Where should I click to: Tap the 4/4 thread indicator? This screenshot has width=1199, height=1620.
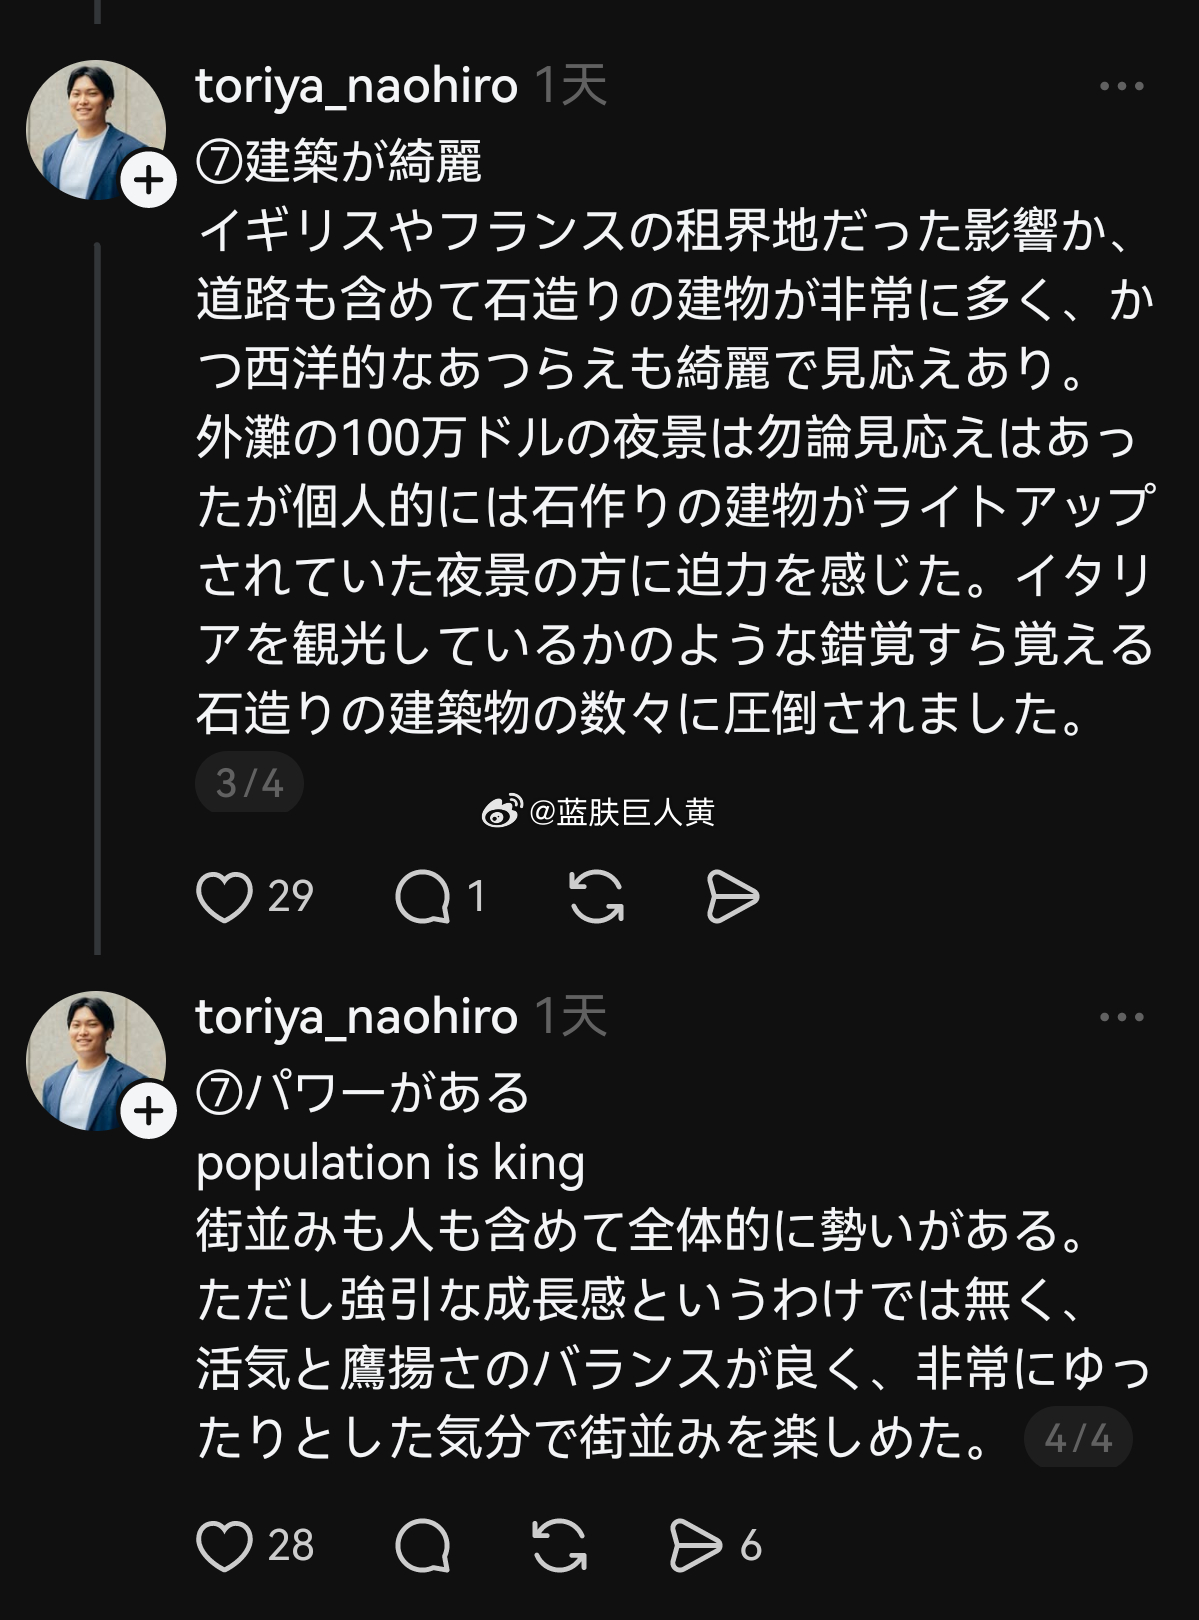point(1078,1439)
